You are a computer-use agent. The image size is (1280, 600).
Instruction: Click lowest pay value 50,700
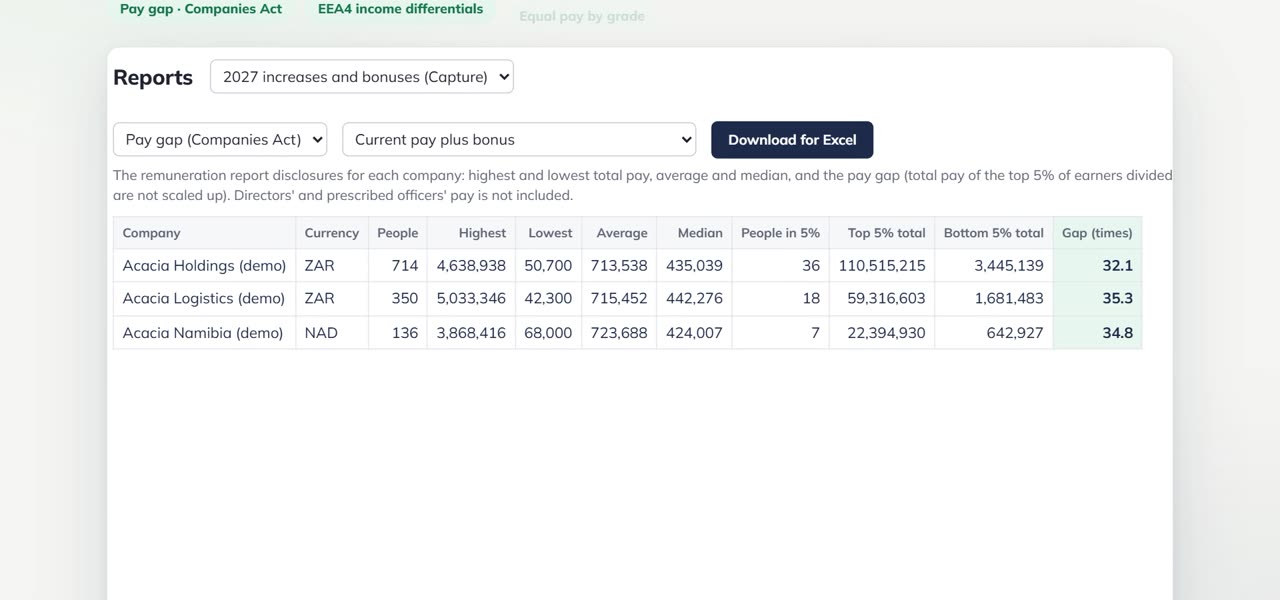click(549, 266)
